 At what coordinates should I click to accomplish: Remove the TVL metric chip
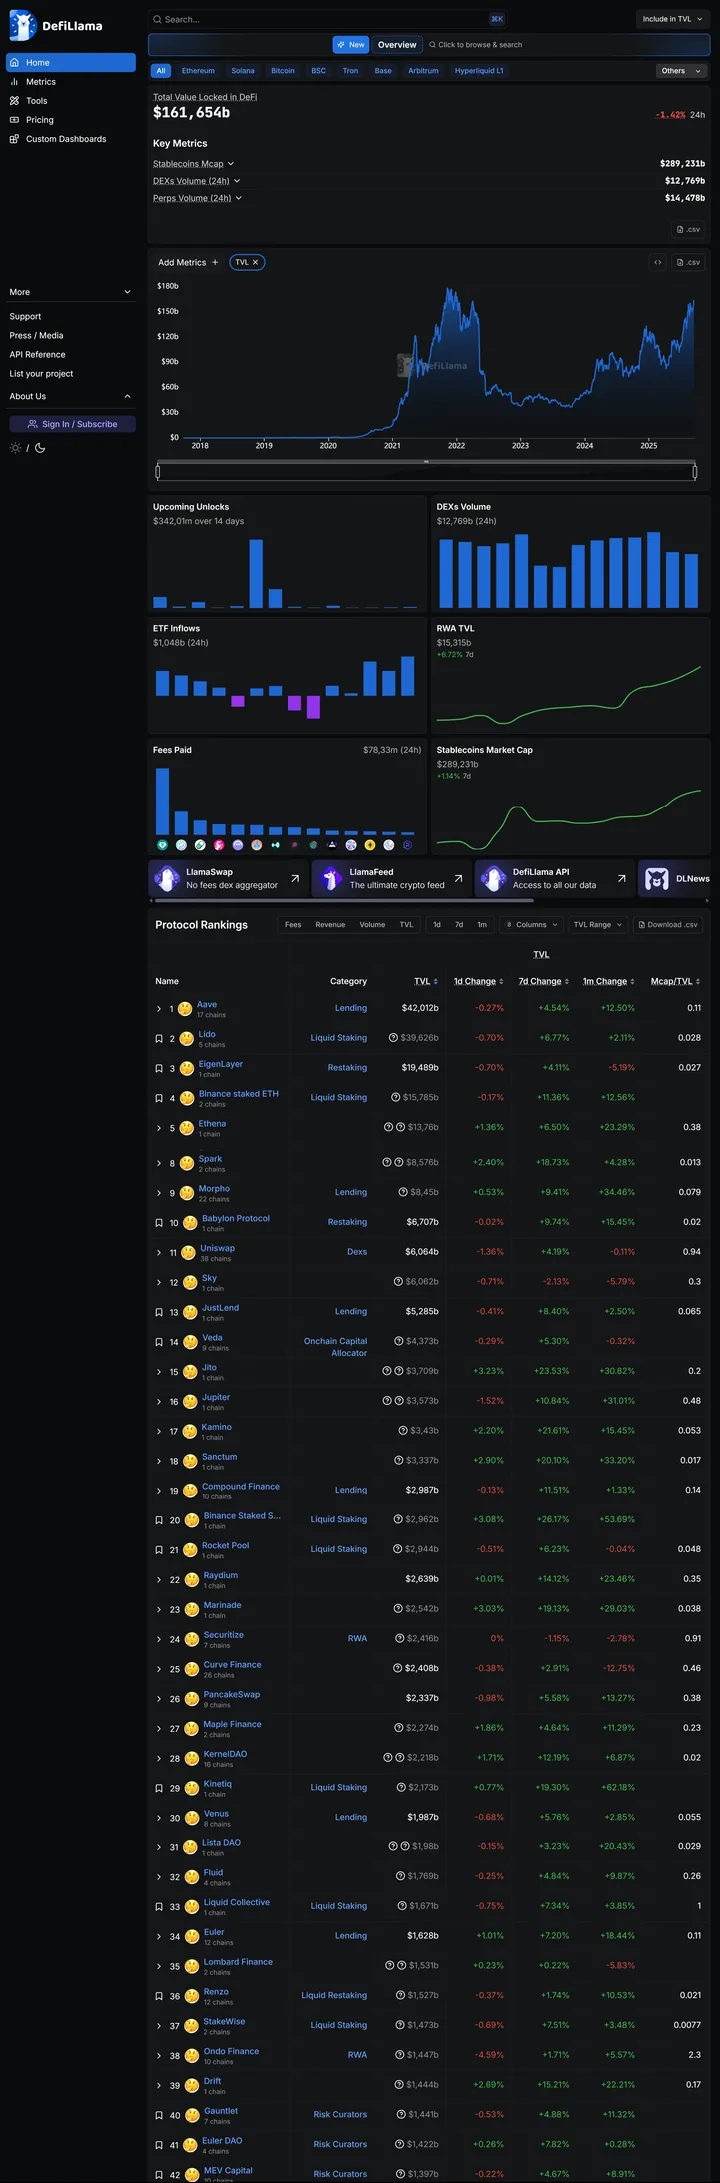(256, 262)
